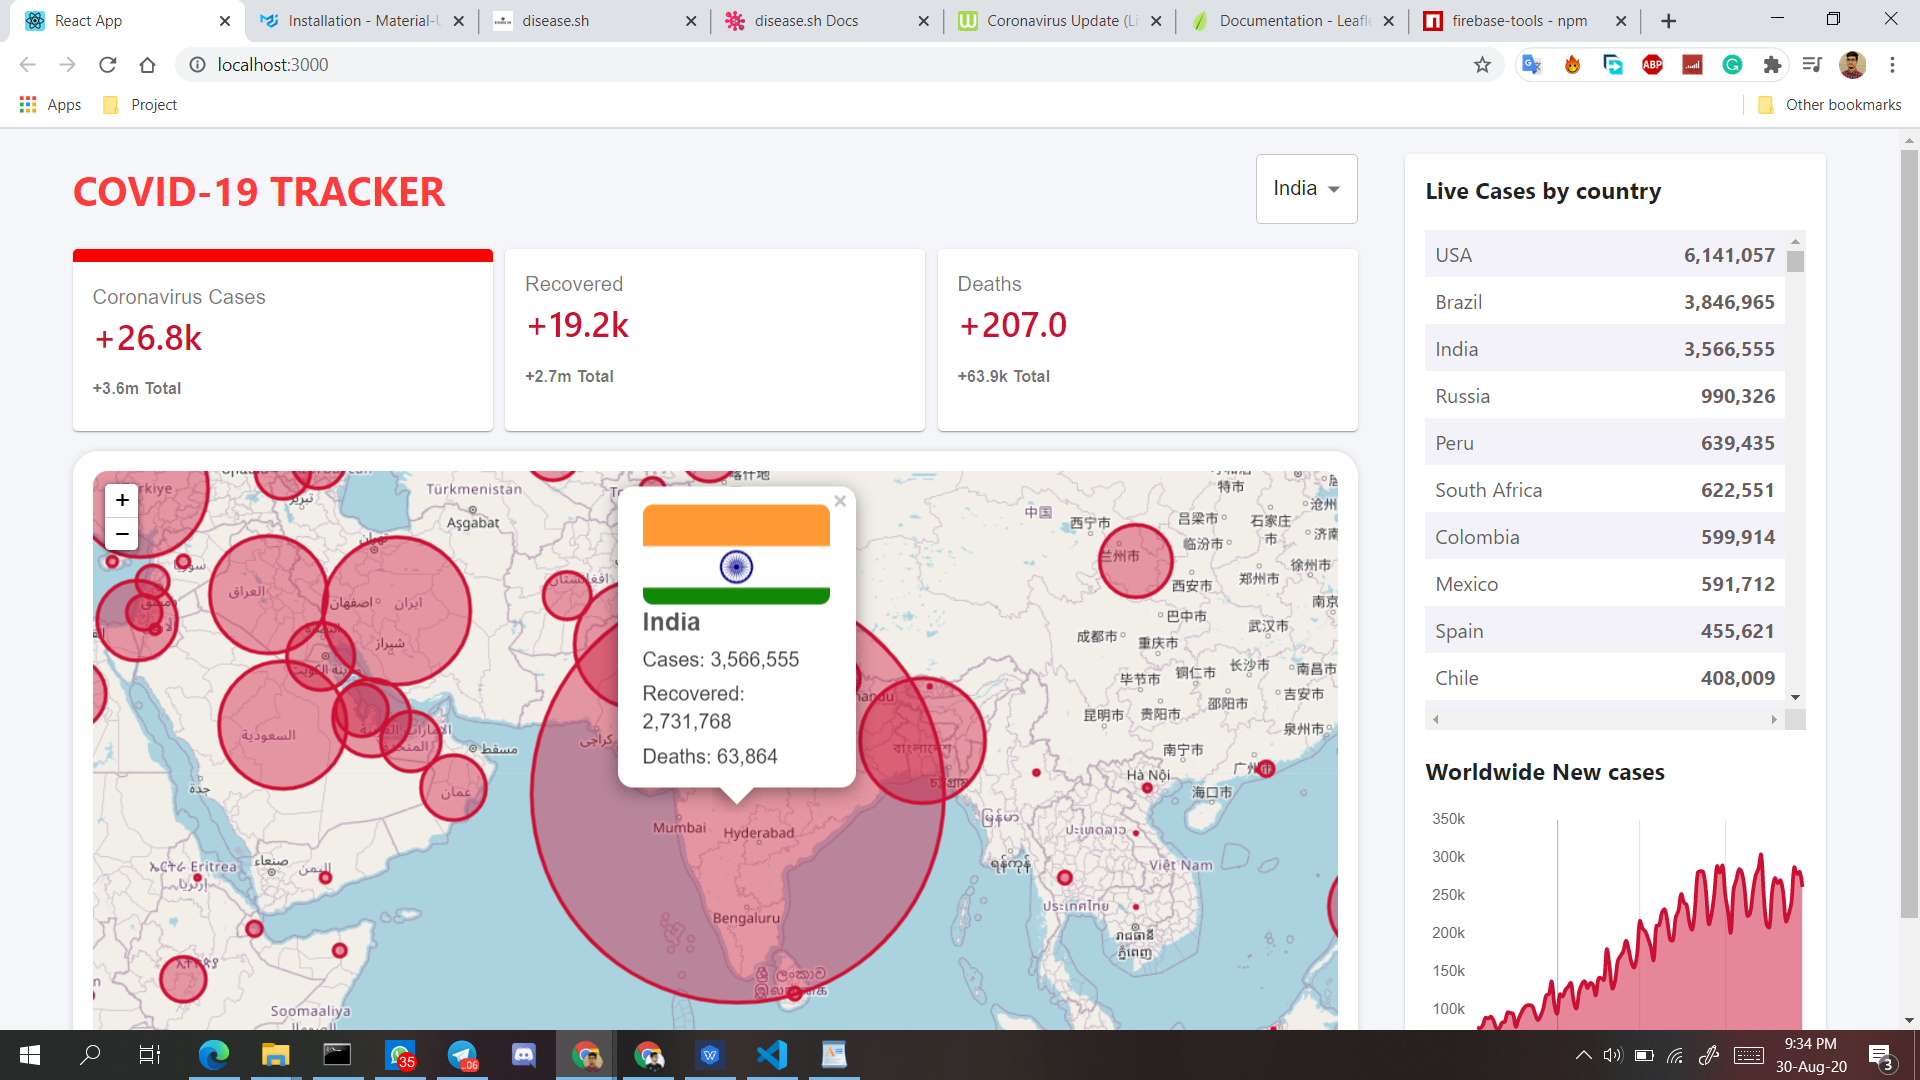Click the page scrollbar down arrow

coord(1909,1021)
